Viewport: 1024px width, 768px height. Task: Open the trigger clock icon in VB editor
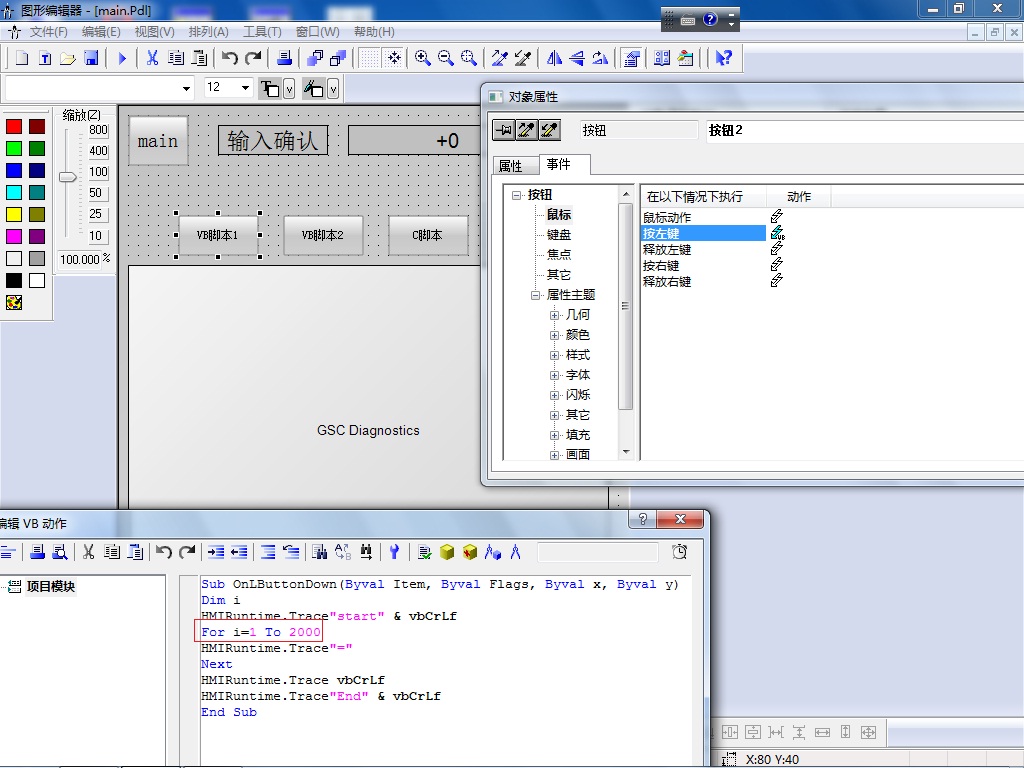click(x=679, y=552)
